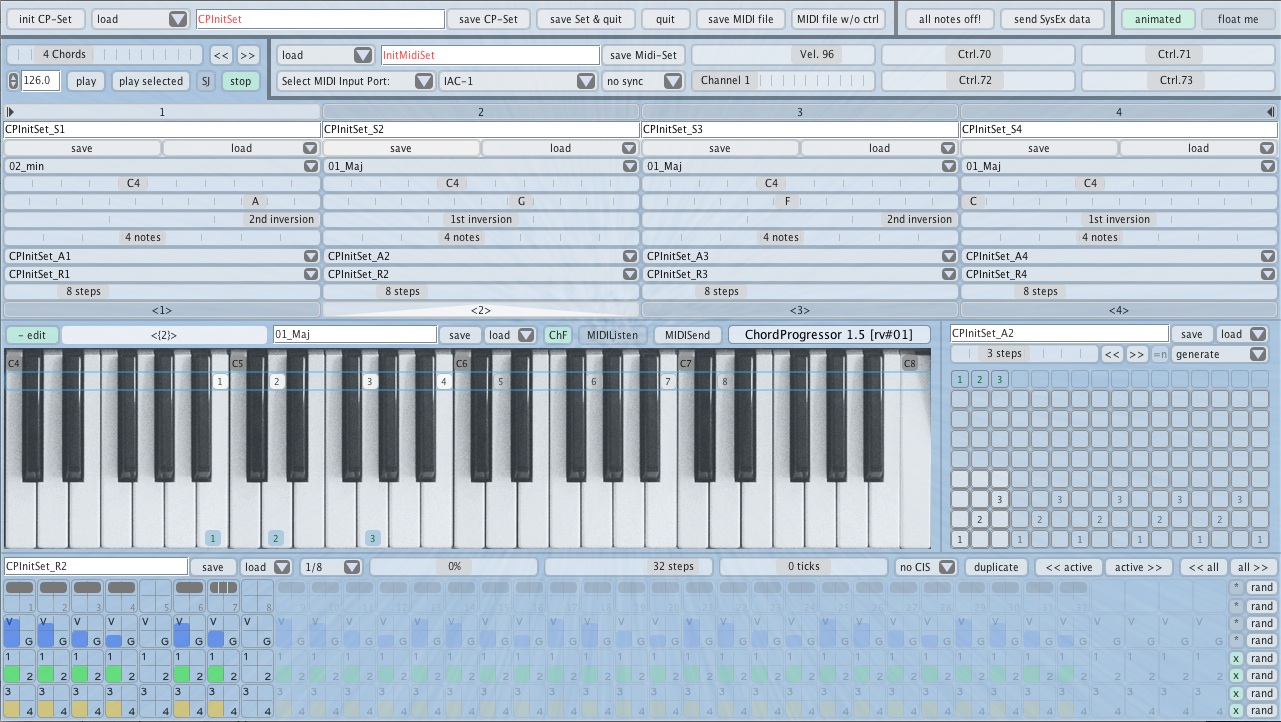Click the left triangle marker in slot header

[x=10, y=112]
